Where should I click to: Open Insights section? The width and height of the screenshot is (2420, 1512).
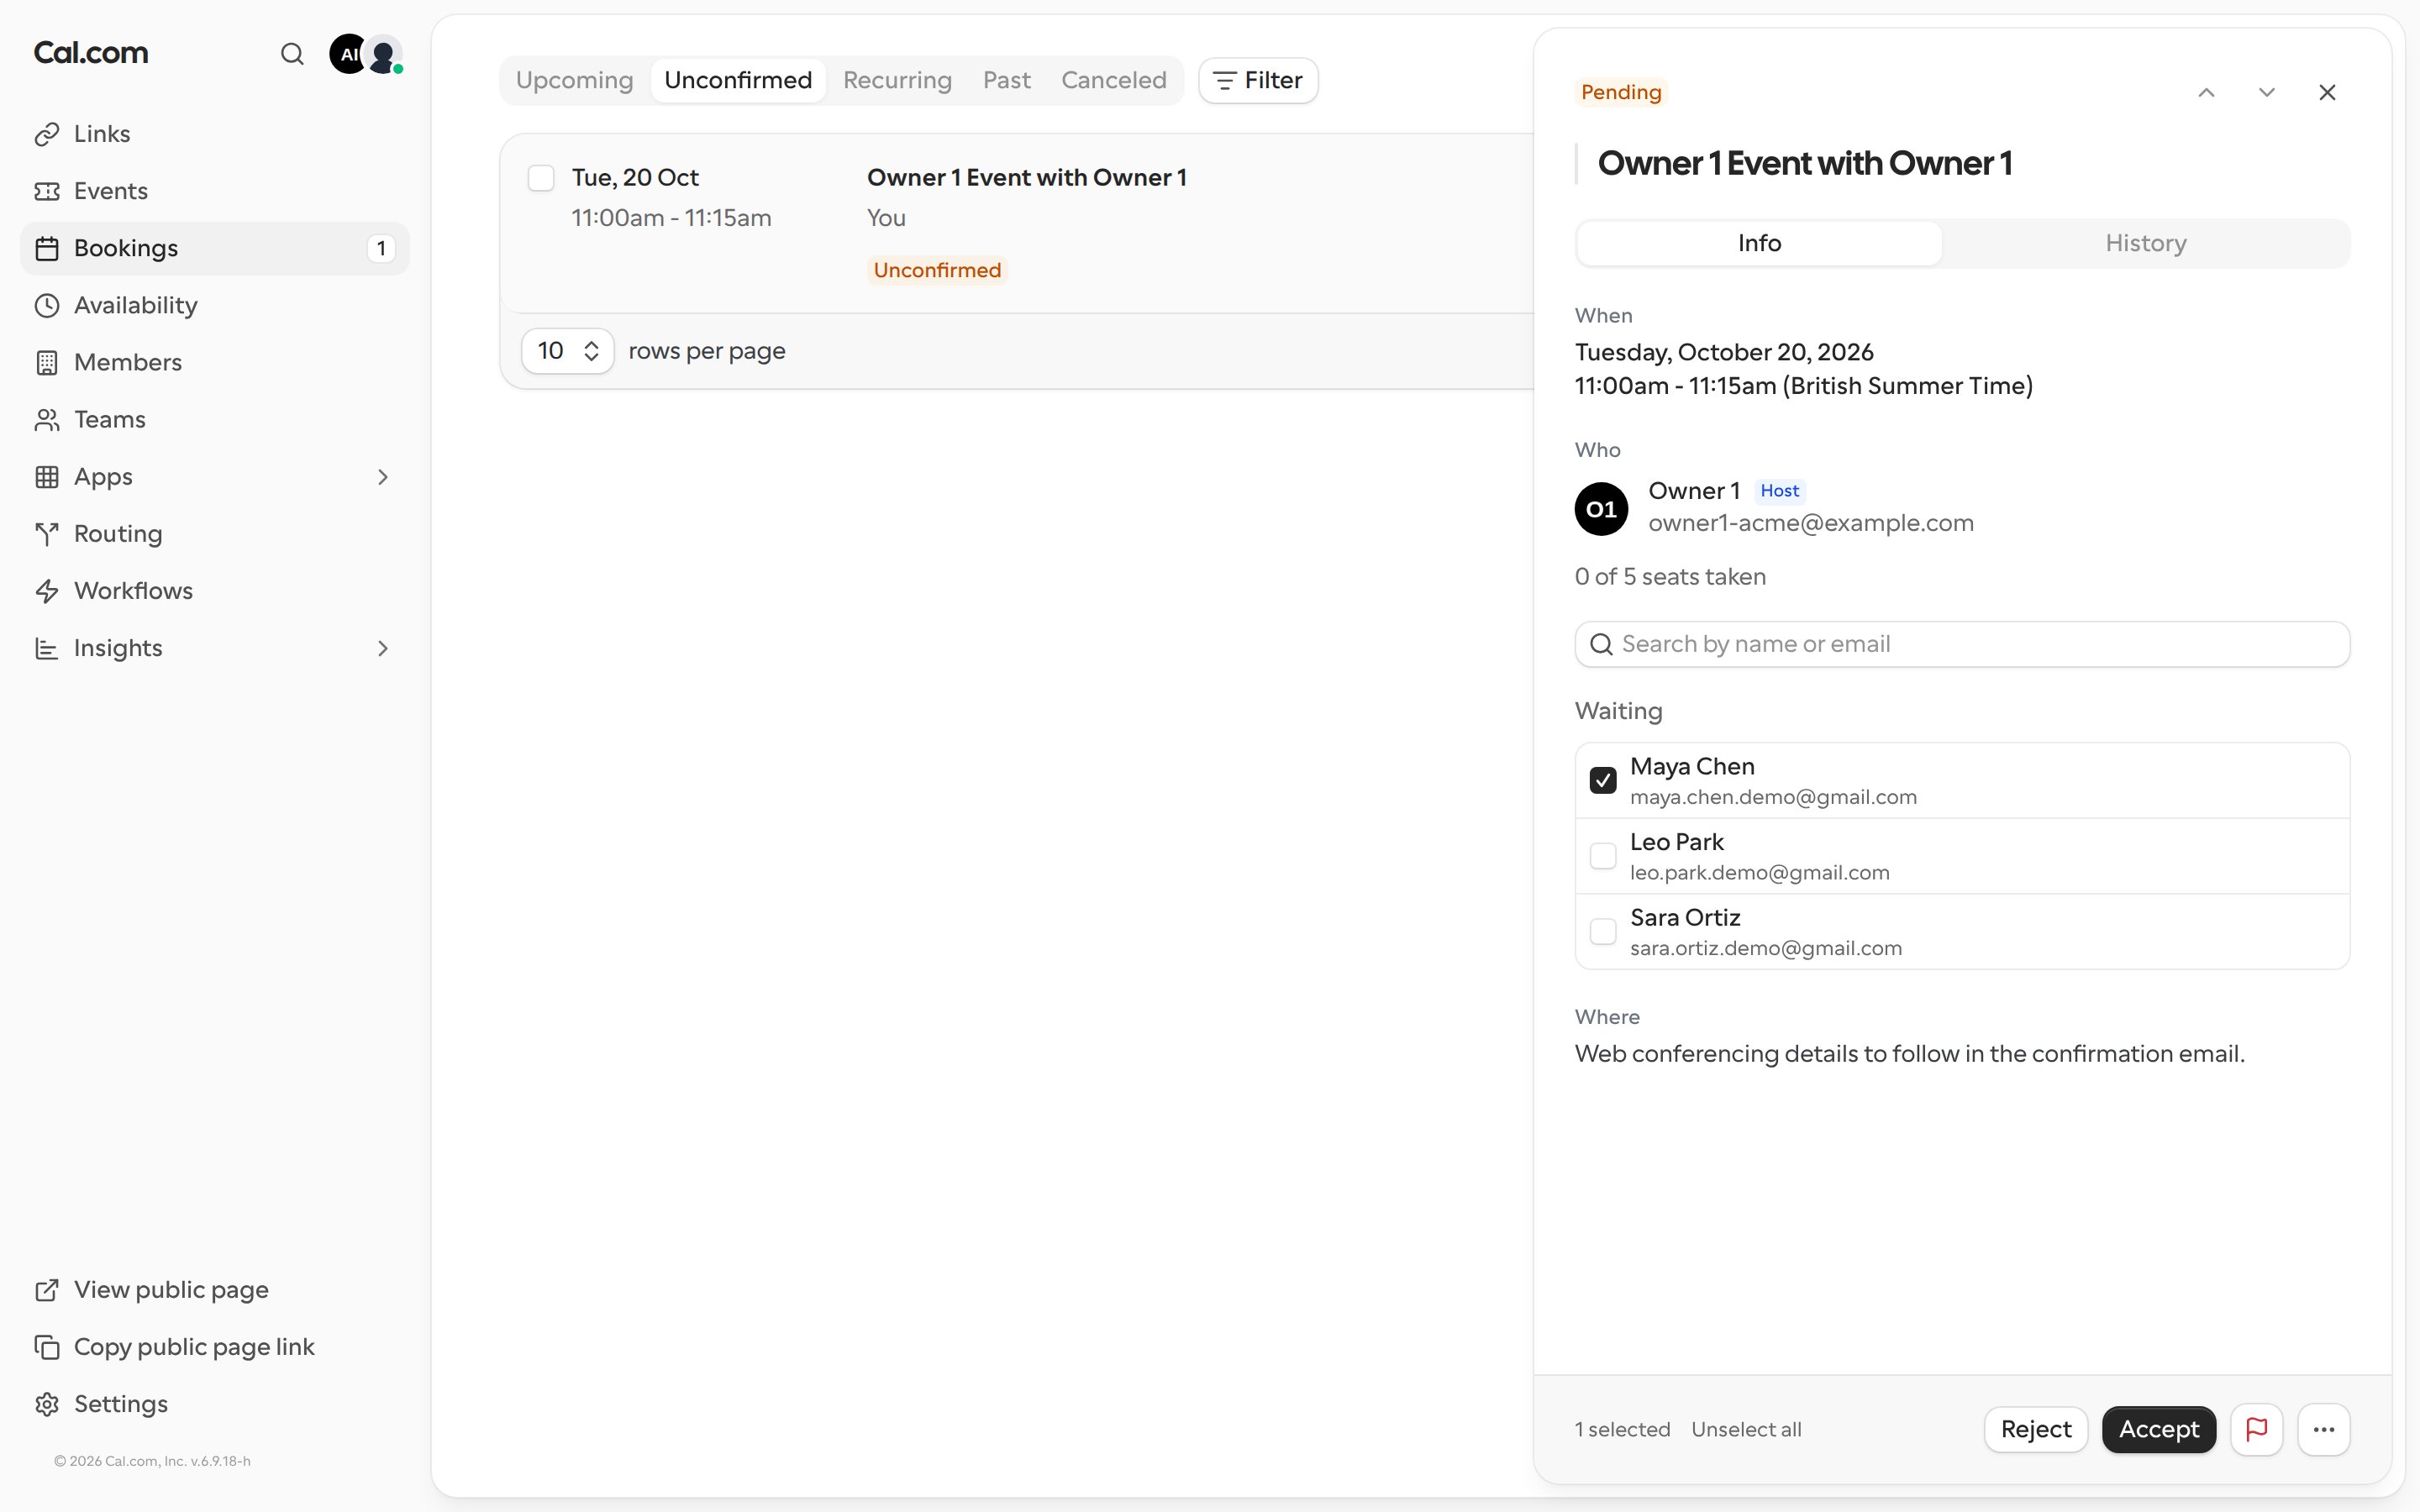click(x=215, y=648)
